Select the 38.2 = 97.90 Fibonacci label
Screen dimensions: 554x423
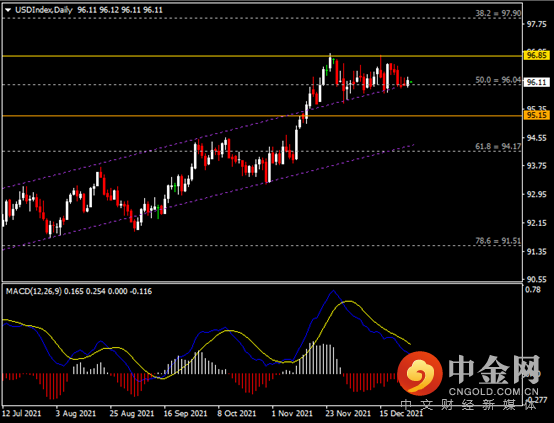click(498, 13)
